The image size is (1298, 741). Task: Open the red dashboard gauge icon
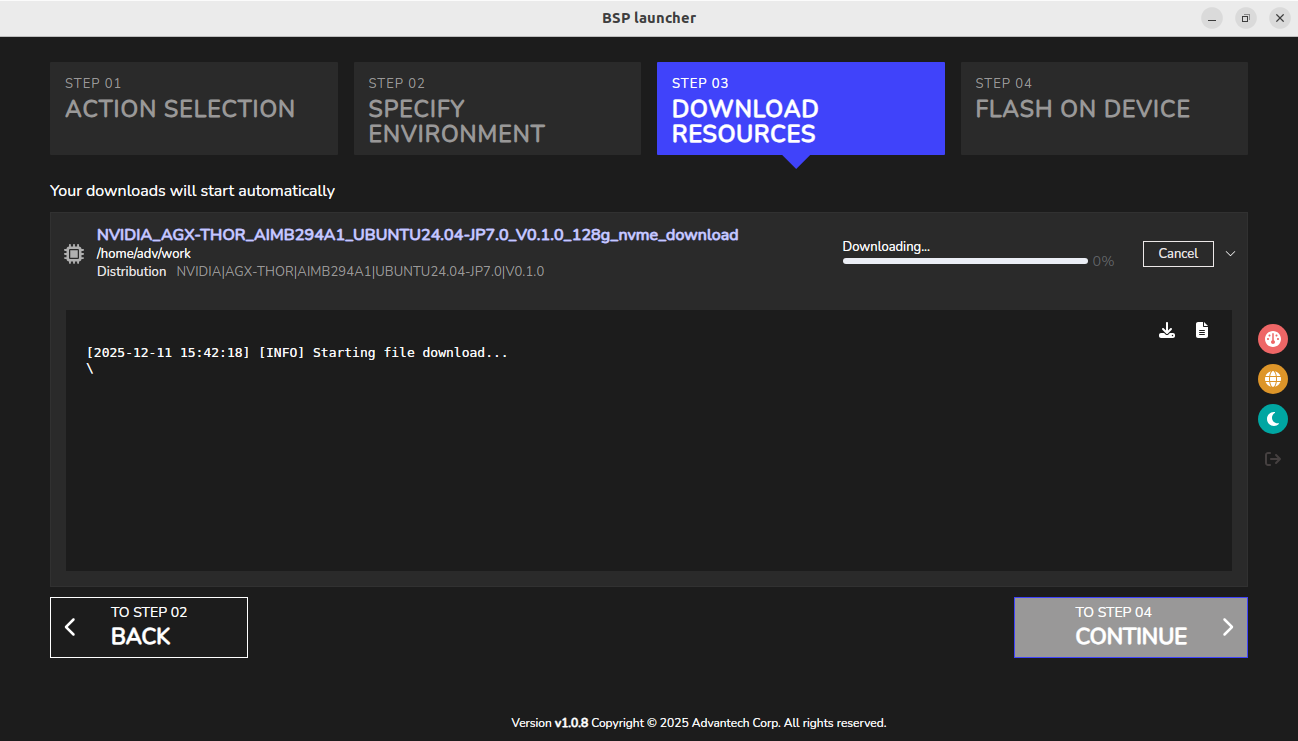(x=1272, y=338)
